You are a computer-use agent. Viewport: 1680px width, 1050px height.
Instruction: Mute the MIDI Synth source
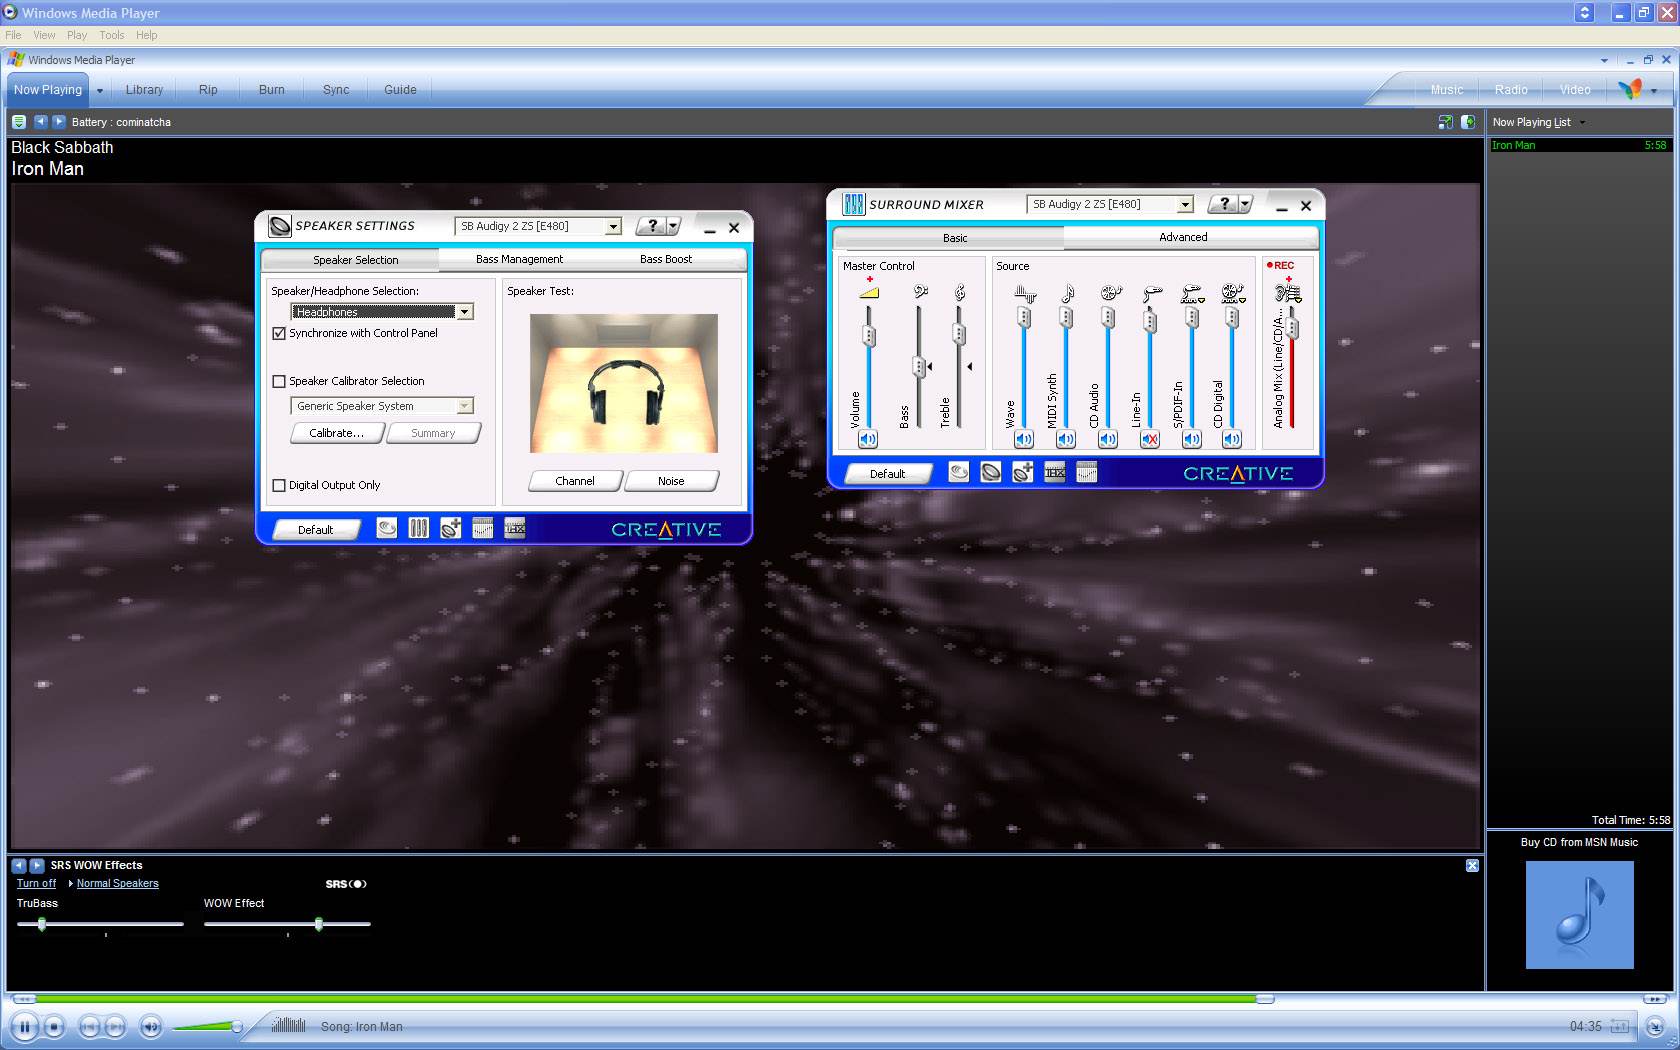click(x=1066, y=439)
